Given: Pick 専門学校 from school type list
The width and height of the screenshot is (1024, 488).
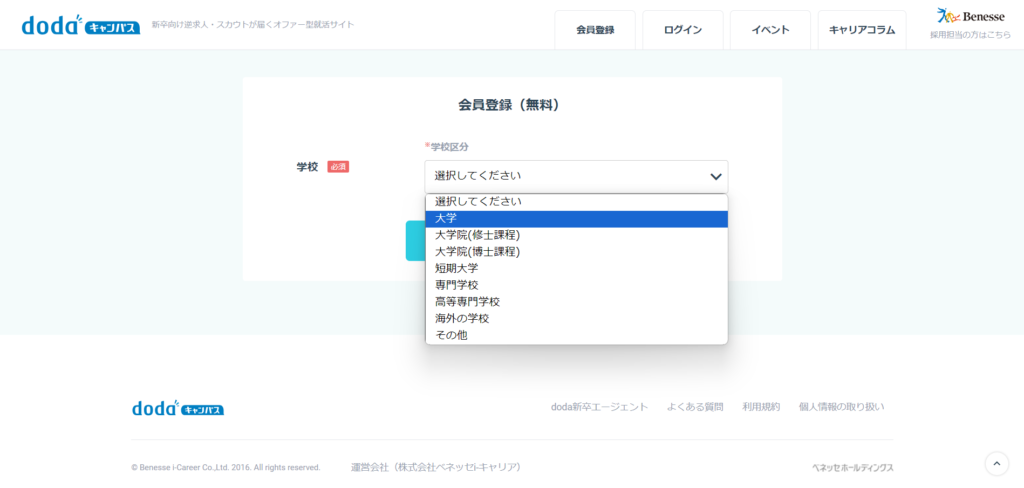Looking at the screenshot, I should point(576,285).
